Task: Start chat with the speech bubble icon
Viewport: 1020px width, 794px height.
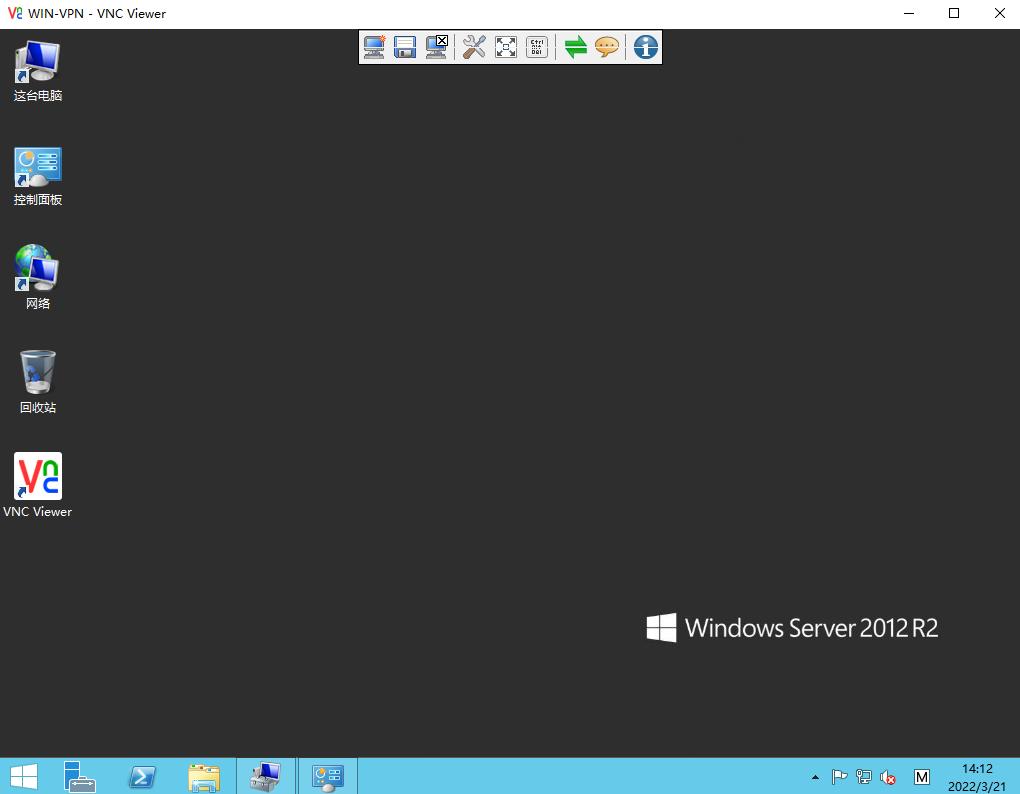Action: click(607, 47)
